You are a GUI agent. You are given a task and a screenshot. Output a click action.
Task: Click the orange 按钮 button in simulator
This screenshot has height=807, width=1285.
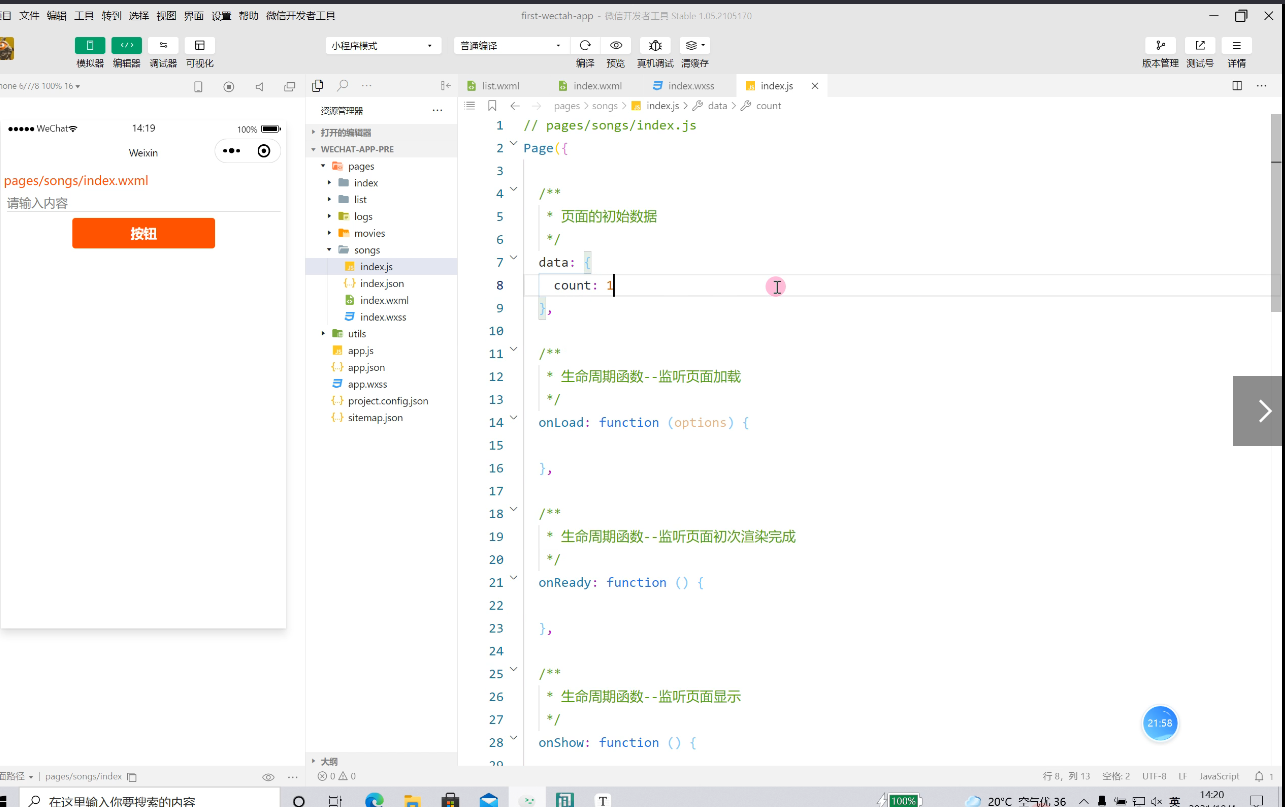pyautogui.click(x=143, y=233)
